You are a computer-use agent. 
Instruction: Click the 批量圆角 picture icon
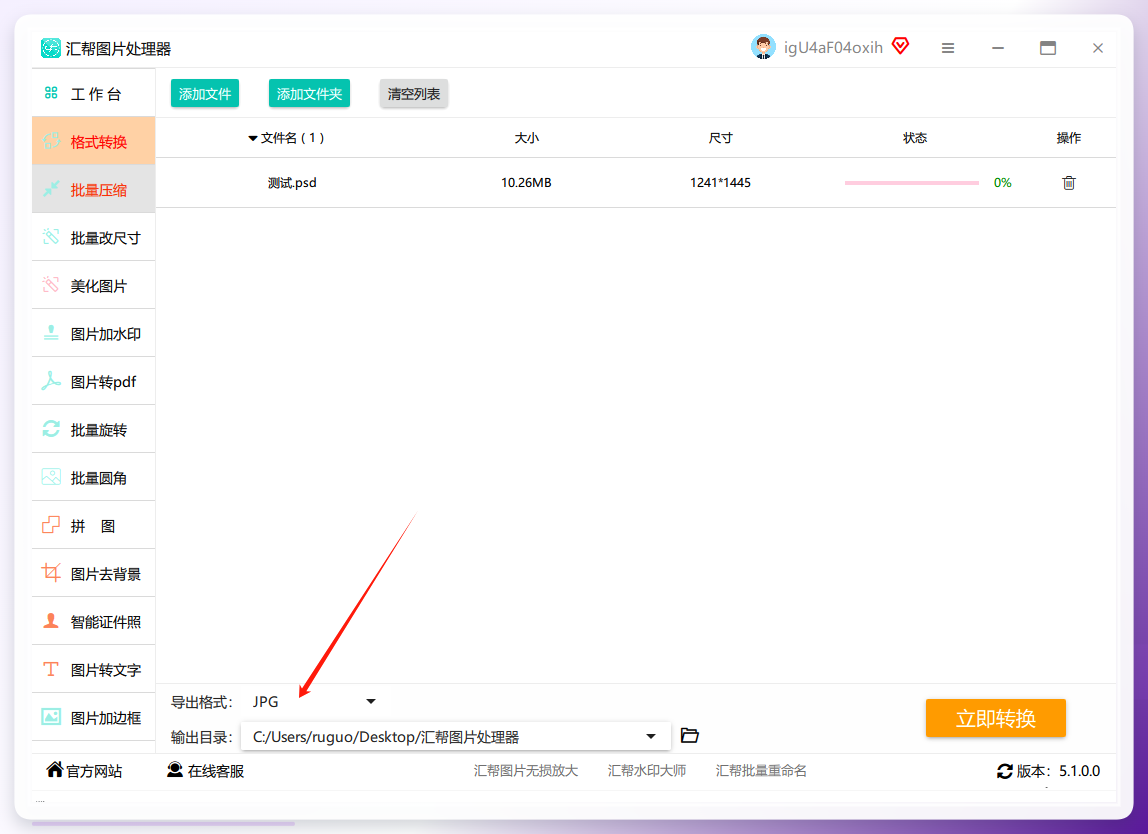[x=51, y=477]
